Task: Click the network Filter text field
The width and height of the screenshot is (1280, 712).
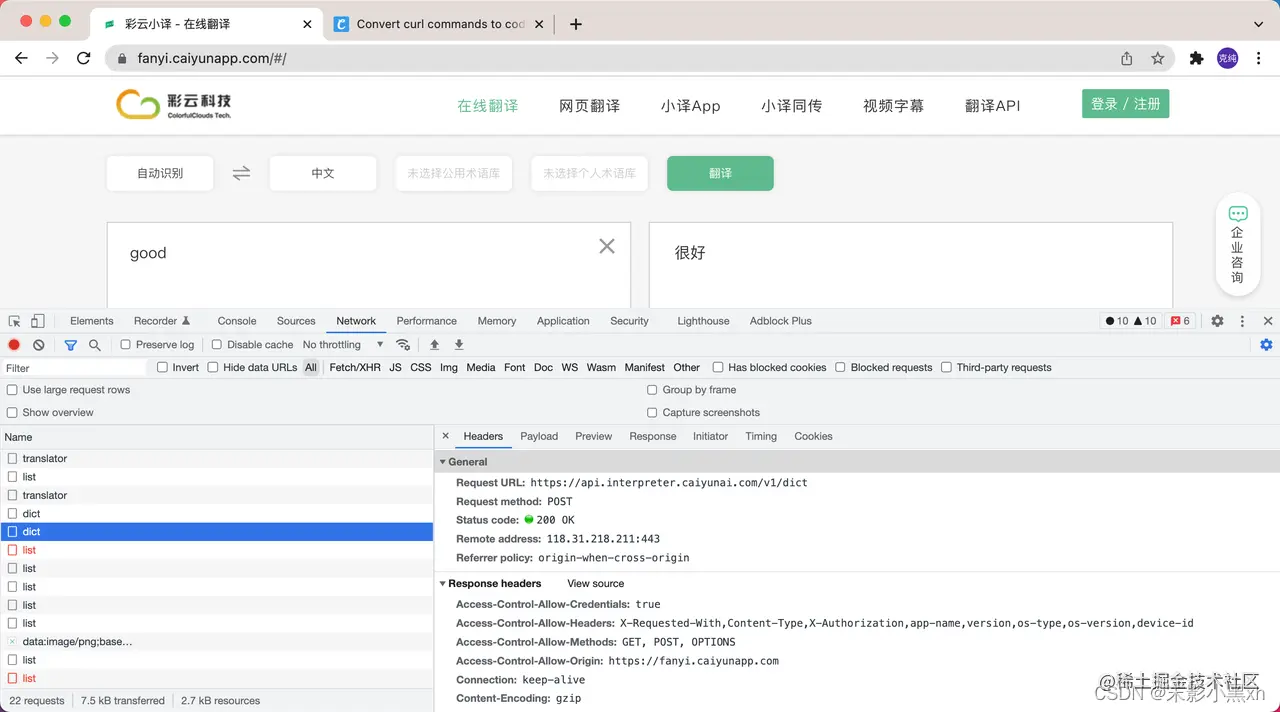Action: click(75, 368)
